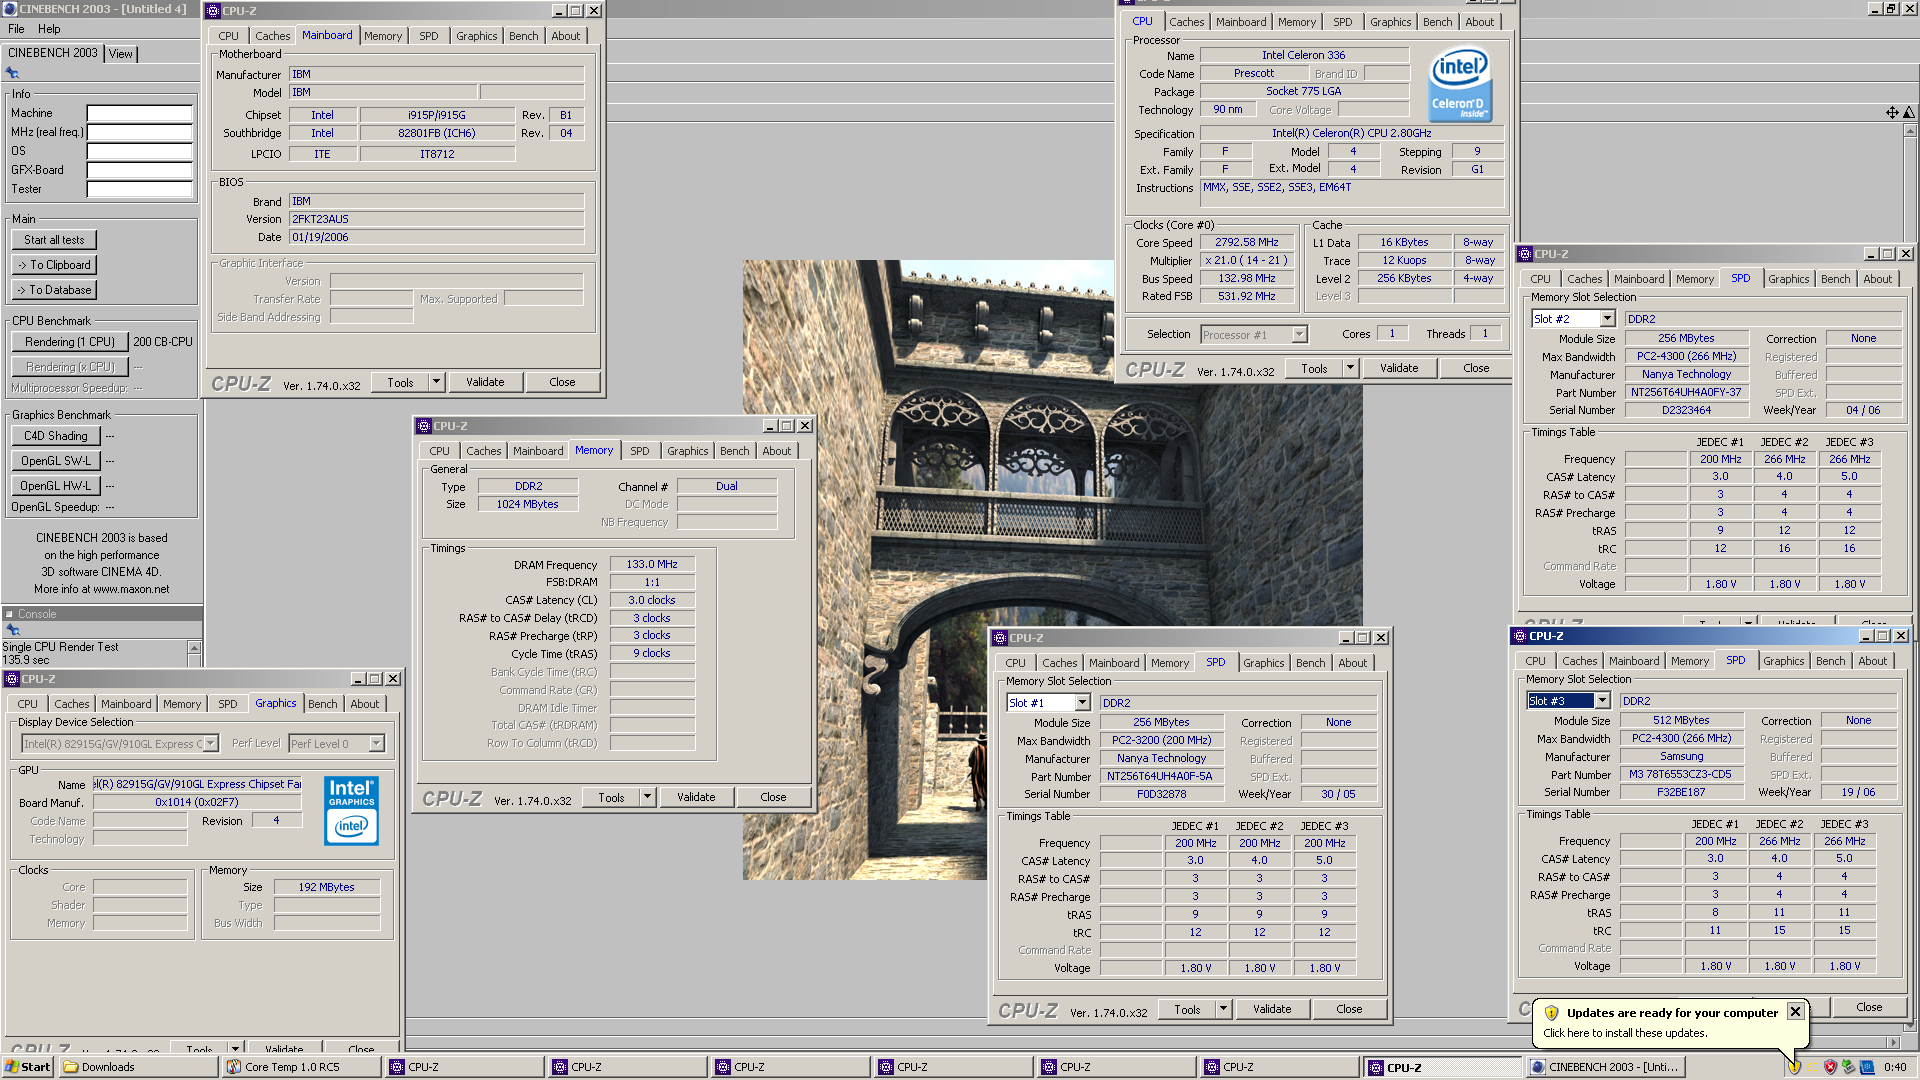
Task: Expand the Perf Level 0 dropdown
Action: [376, 744]
